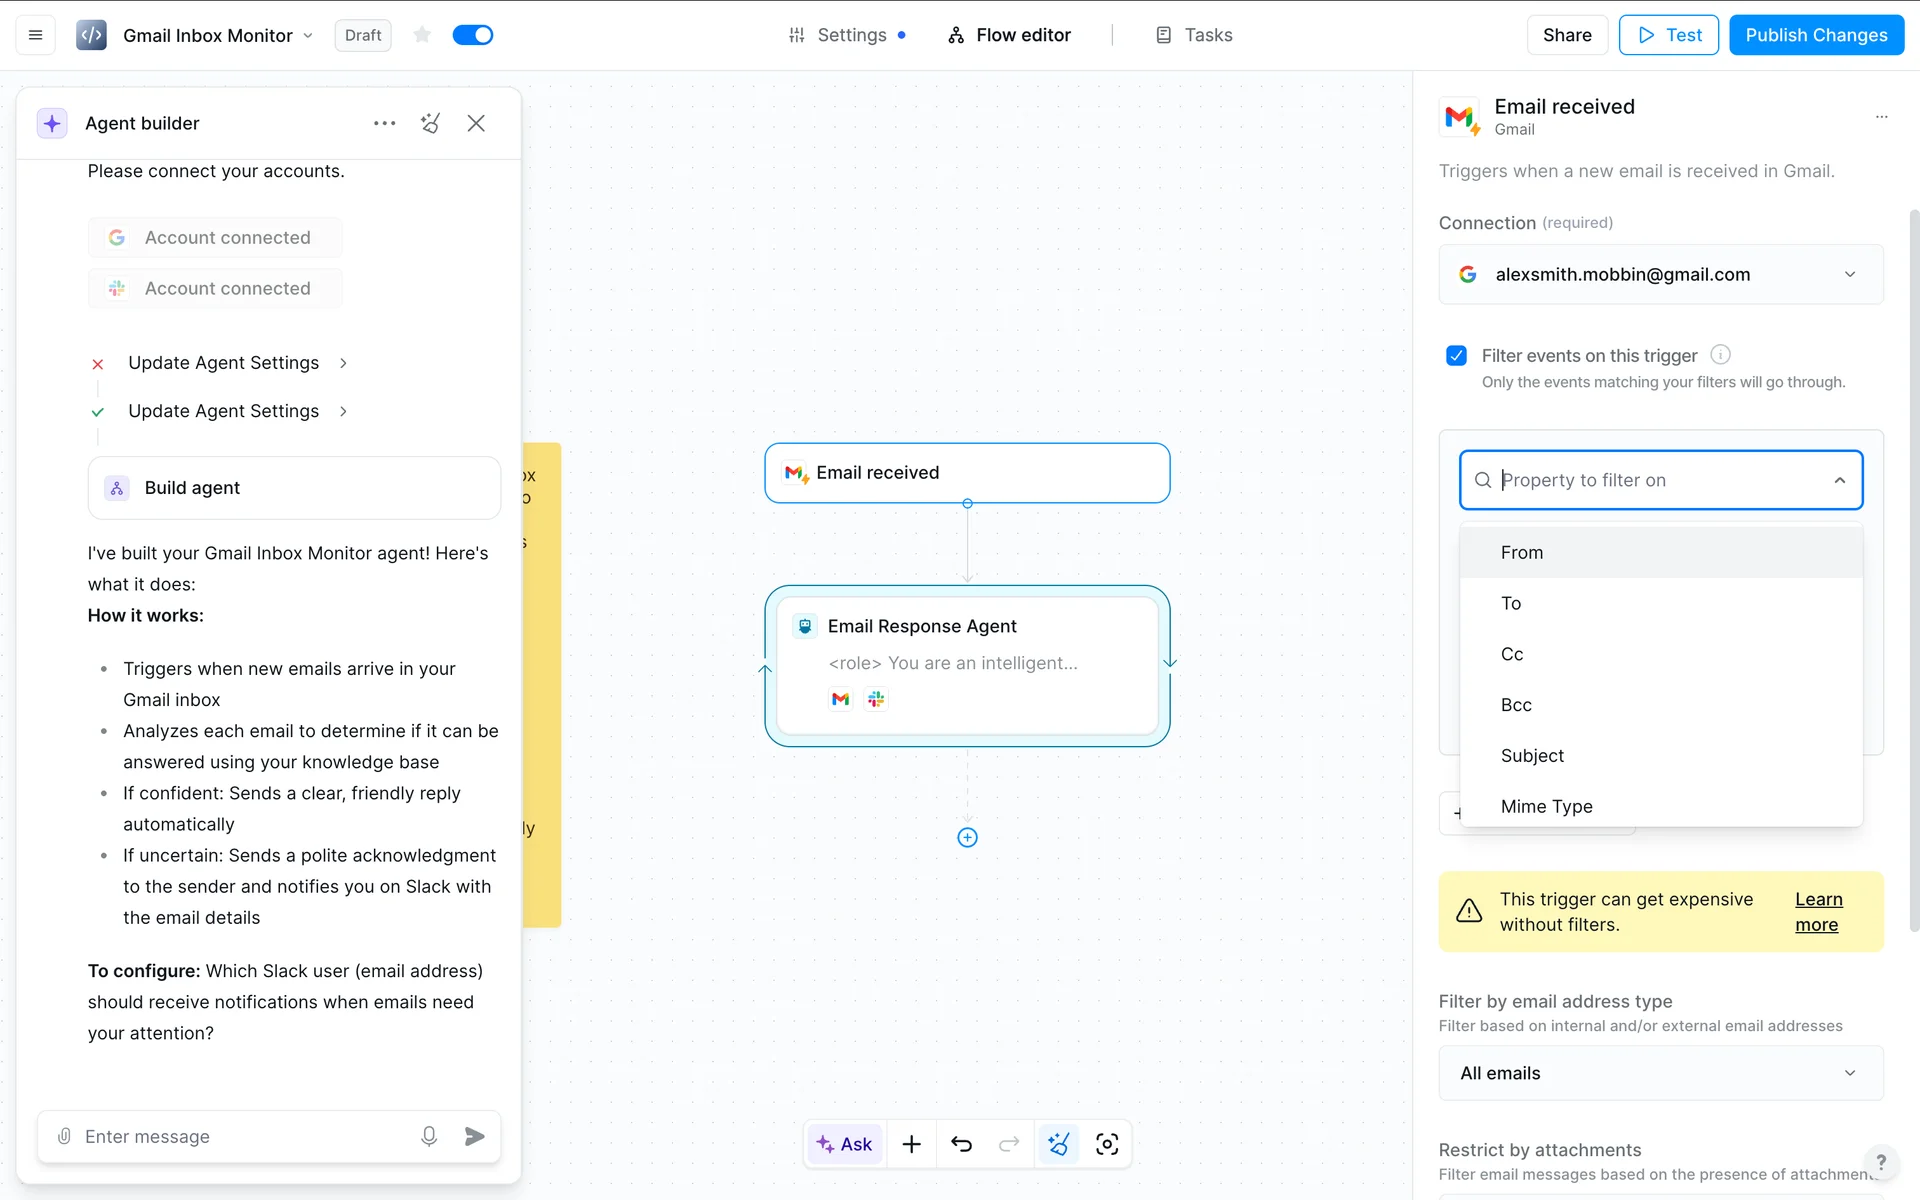The image size is (1920, 1200).
Task: Star the Gmail Inbox Monitor agent
Action: pos(422,35)
